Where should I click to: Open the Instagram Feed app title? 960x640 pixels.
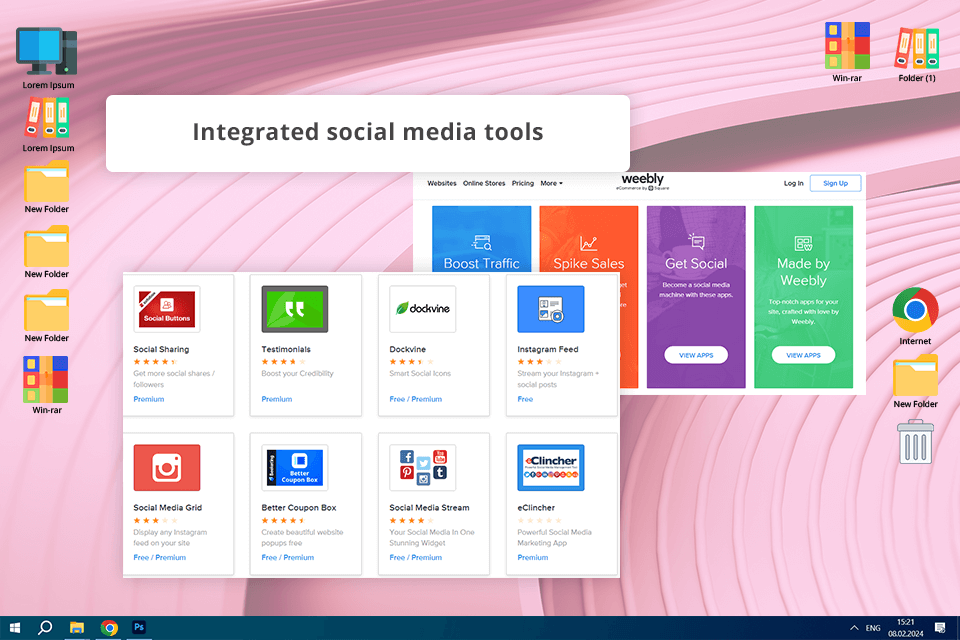click(548, 349)
